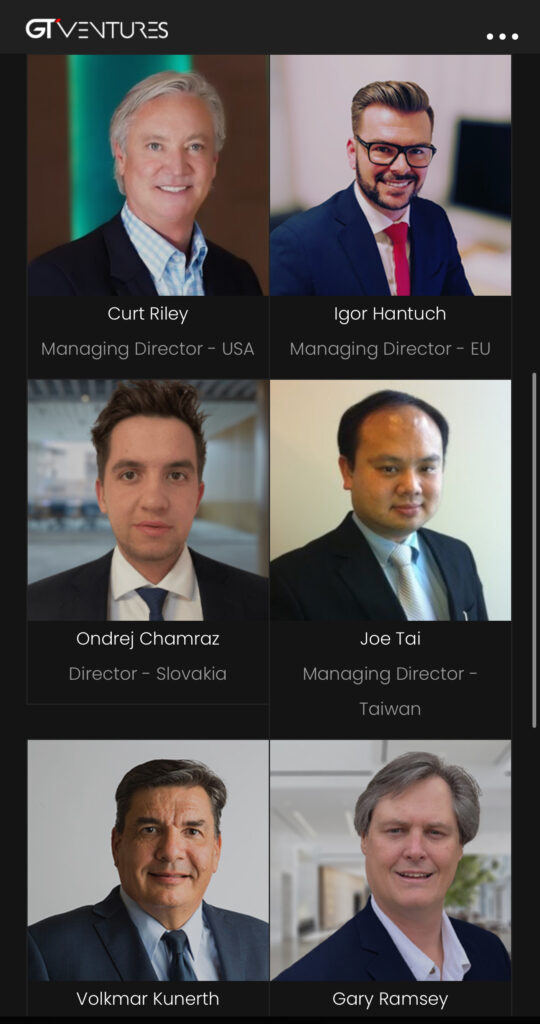Click 'Director - Slovakia' title text
The height and width of the screenshot is (1024, 540).
[x=148, y=674]
